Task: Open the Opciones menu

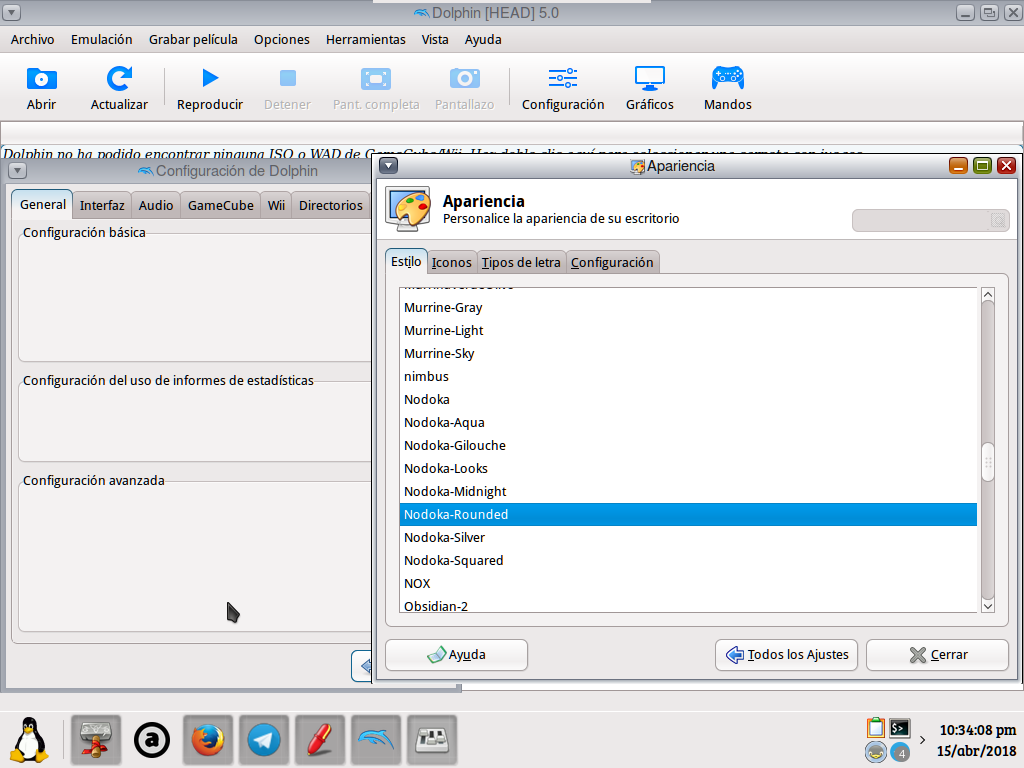Action: pyautogui.click(x=281, y=40)
